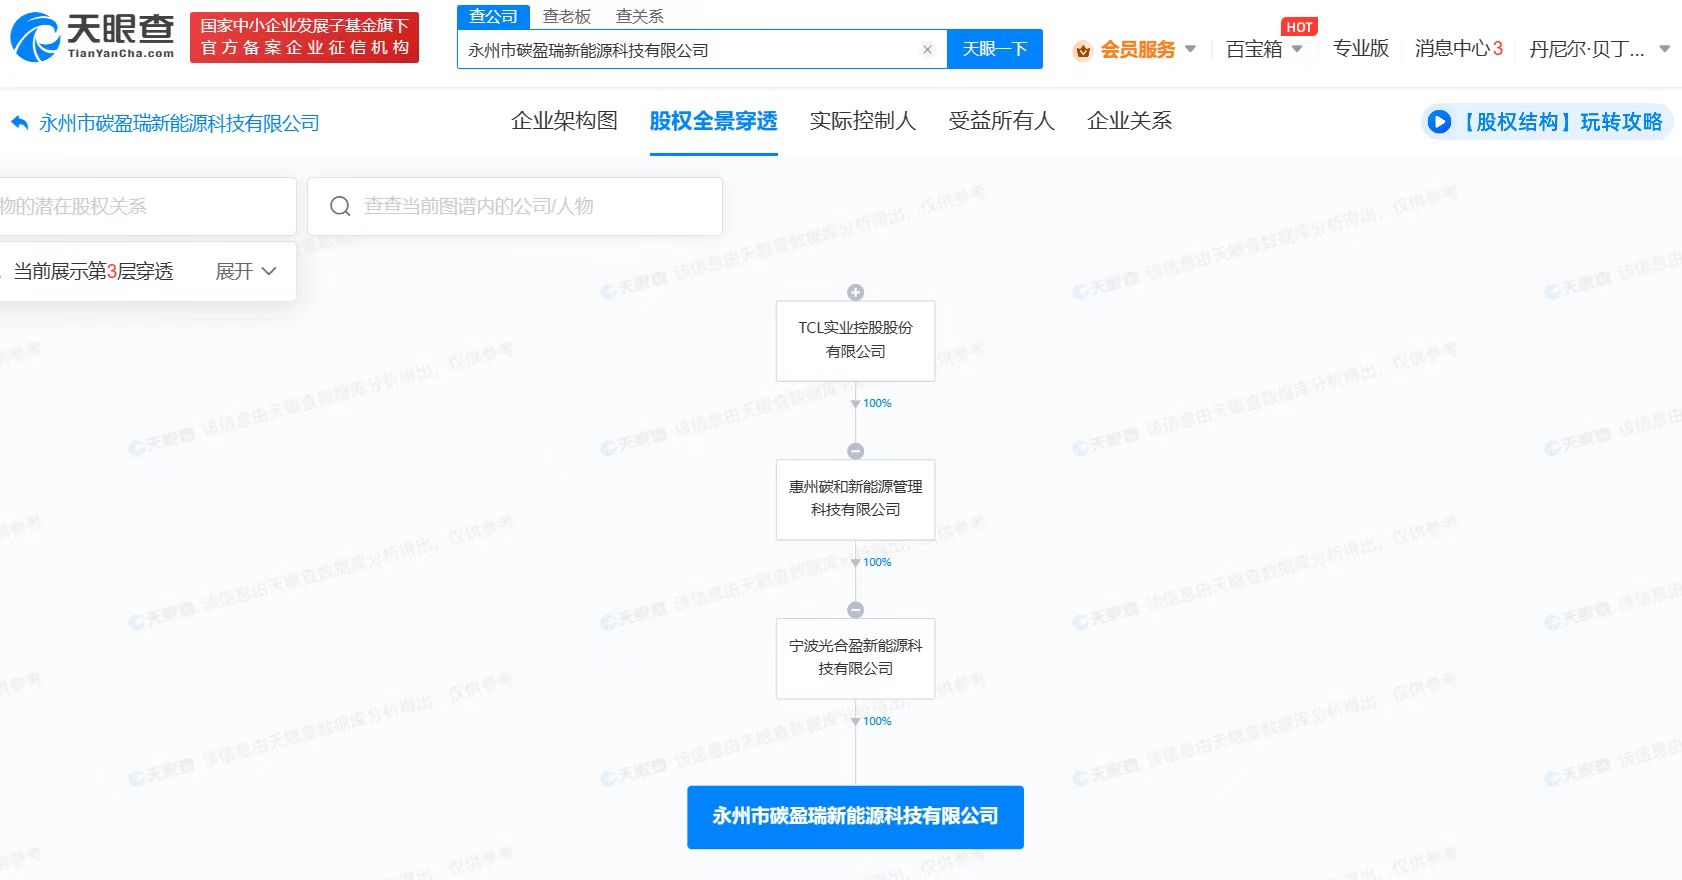Select the 宁波光合盈新能源科技有限公司 node
The width and height of the screenshot is (1682, 880).
(x=855, y=658)
